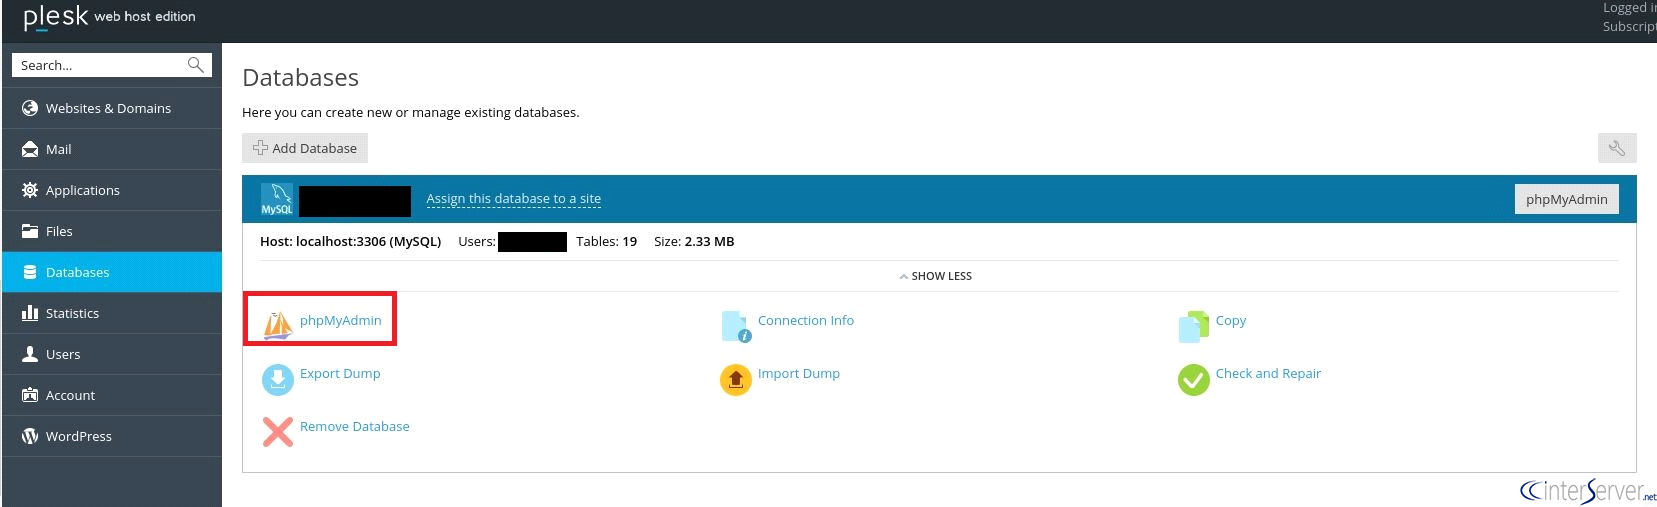This screenshot has width=1657, height=507.
Task: Click the Import Dump upload icon
Action: pos(736,380)
